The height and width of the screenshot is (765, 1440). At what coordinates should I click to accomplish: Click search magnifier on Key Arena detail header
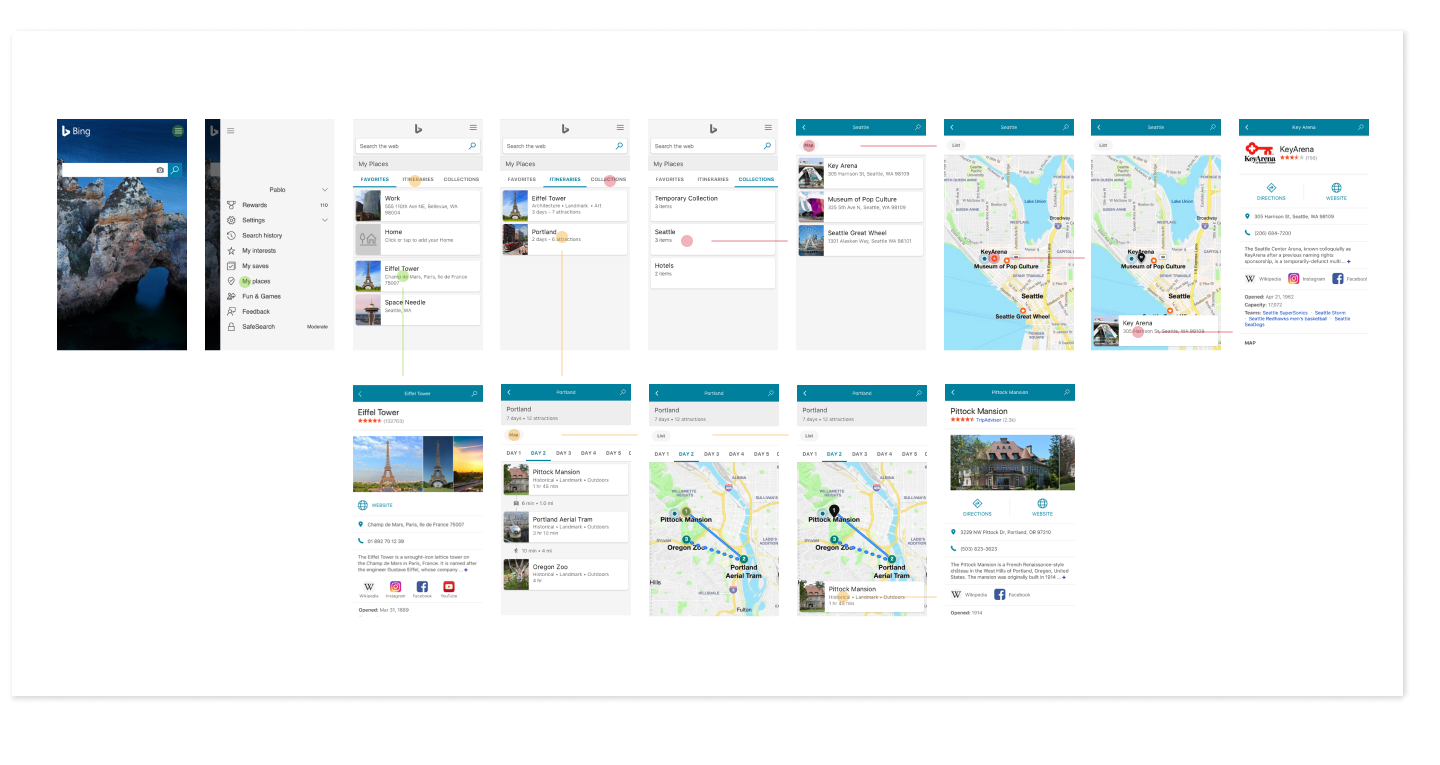[x=1360, y=127]
